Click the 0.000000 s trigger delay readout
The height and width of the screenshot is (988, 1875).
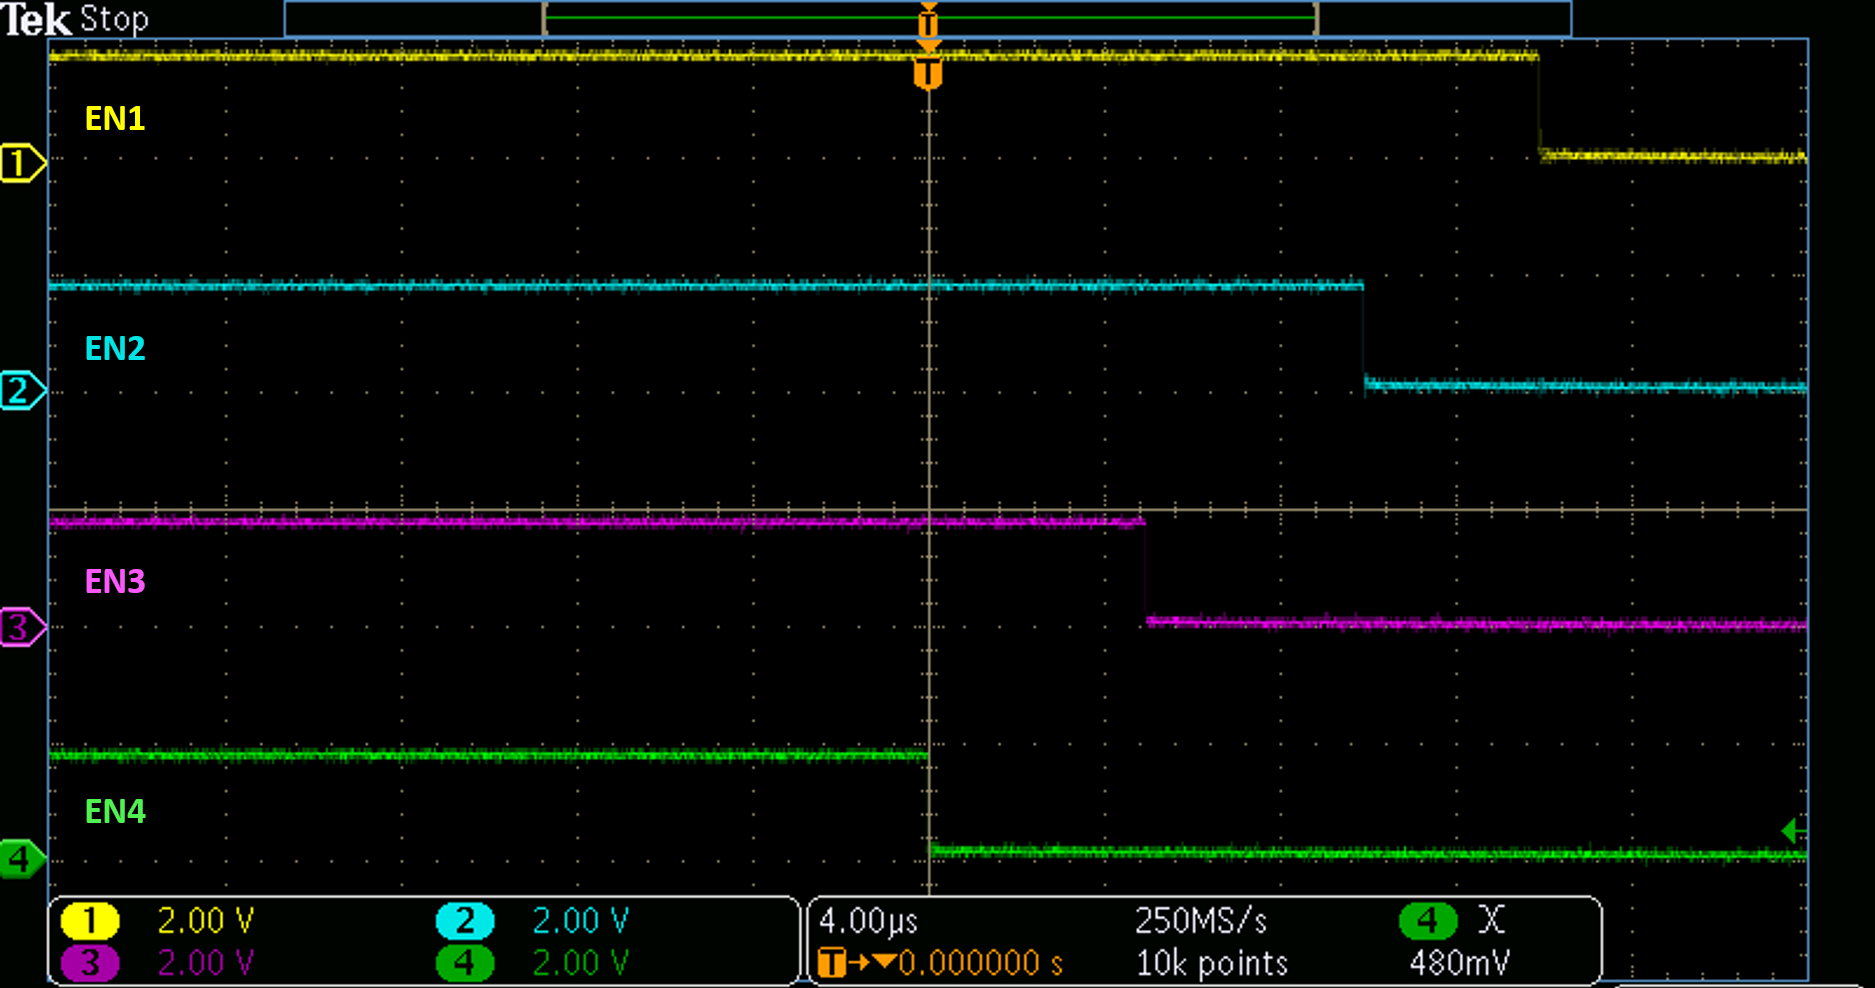pos(980,963)
